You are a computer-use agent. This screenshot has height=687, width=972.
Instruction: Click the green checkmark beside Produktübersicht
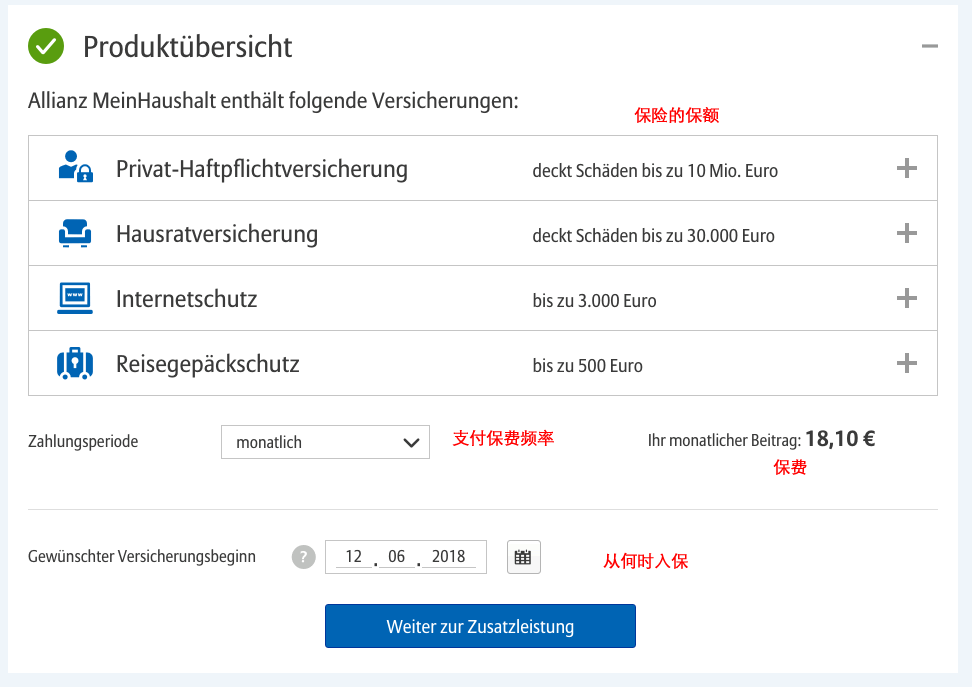click(x=46, y=47)
